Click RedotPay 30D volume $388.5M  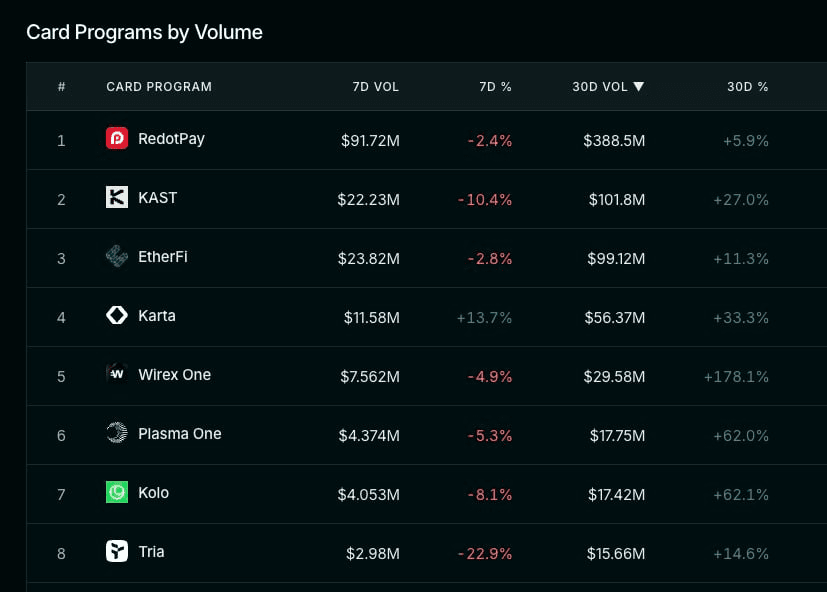click(614, 141)
